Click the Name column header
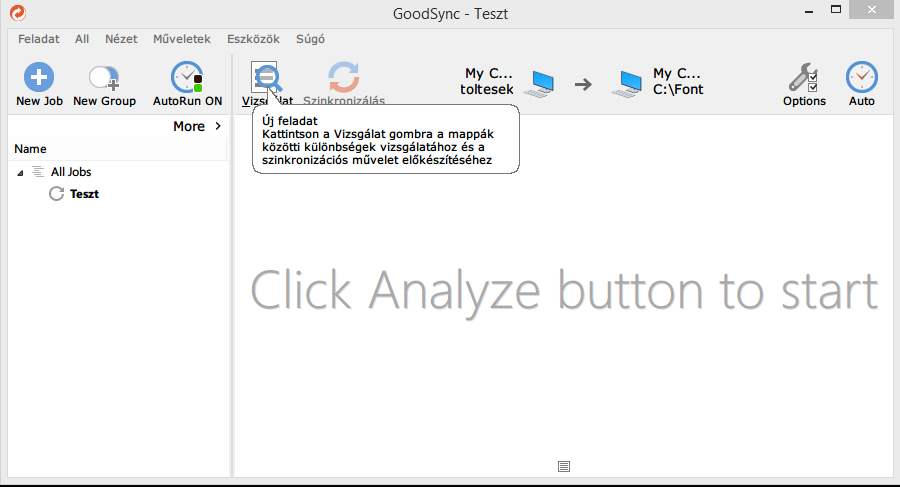 coord(31,149)
